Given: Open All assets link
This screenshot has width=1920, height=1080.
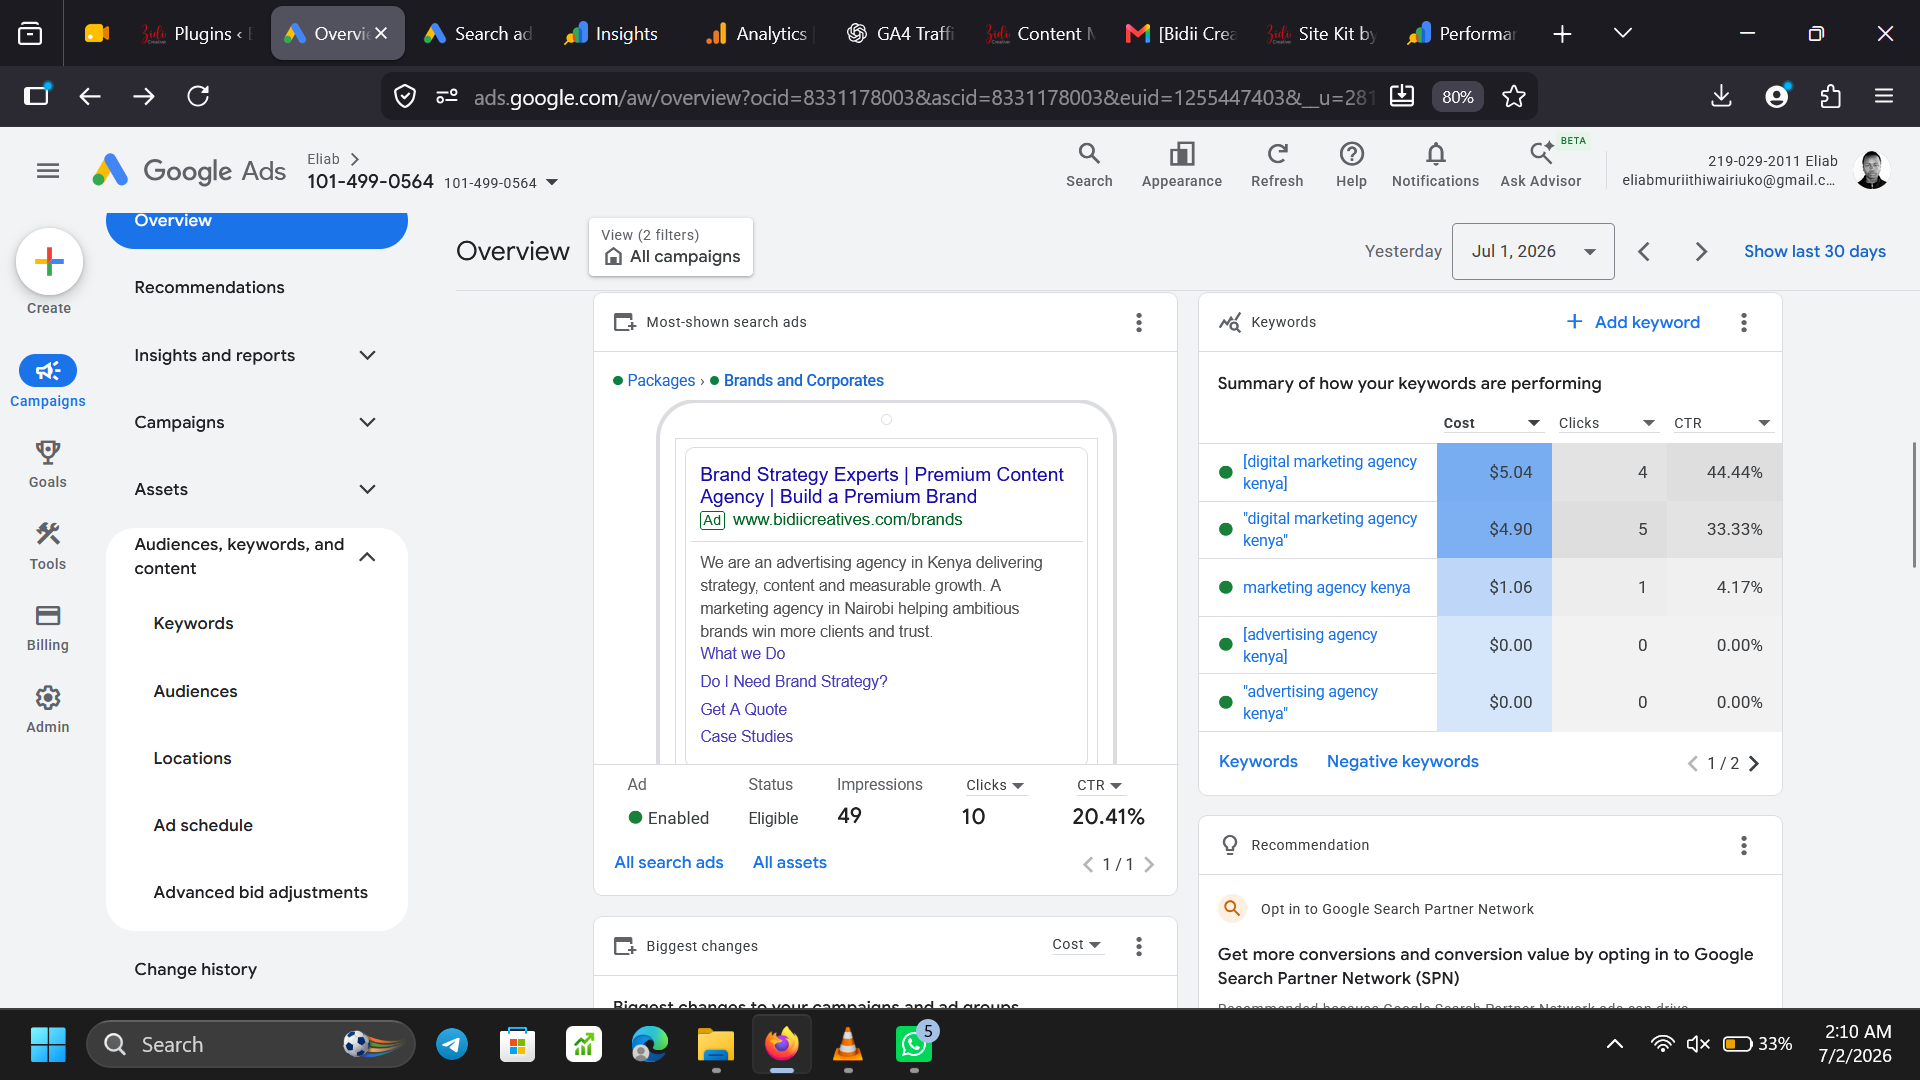Looking at the screenshot, I should click(x=789, y=862).
